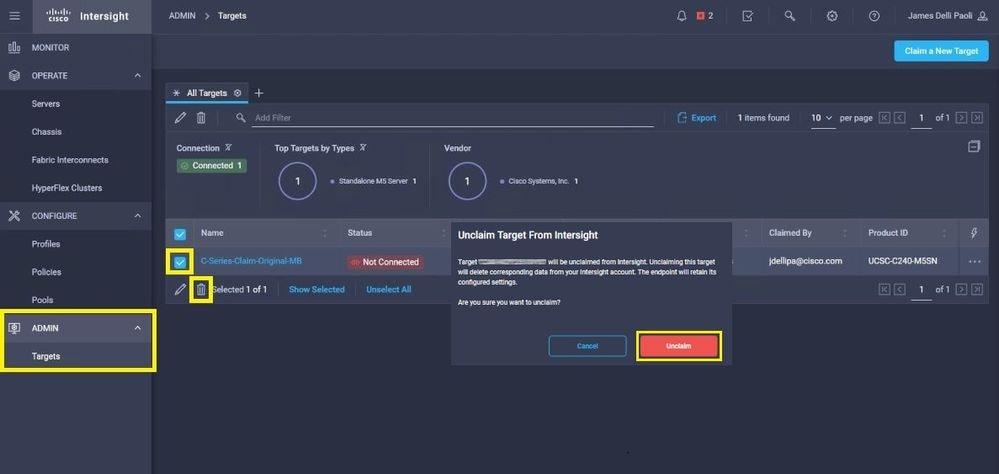Click the edit pencil in bottom toolbar
The height and width of the screenshot is (474, 999).
pos(180,289)
